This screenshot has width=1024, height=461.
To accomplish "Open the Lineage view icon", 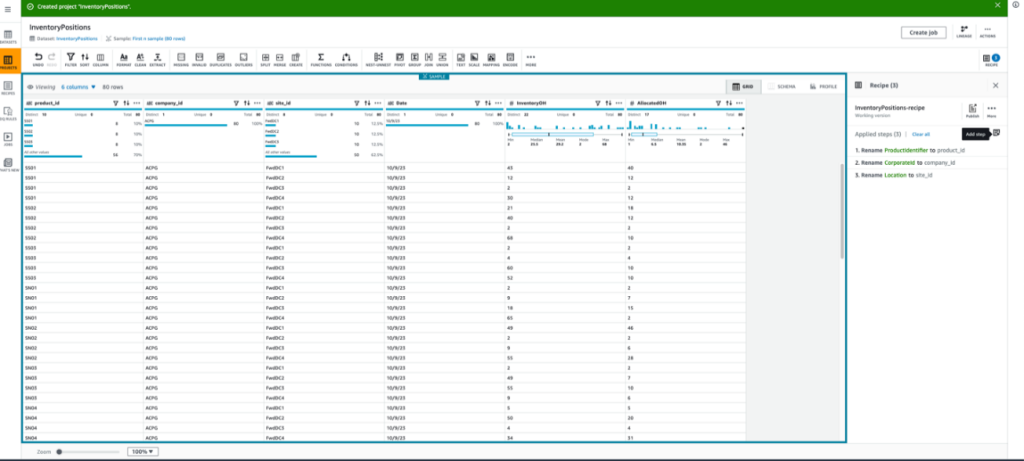I will tap(964, 32).
